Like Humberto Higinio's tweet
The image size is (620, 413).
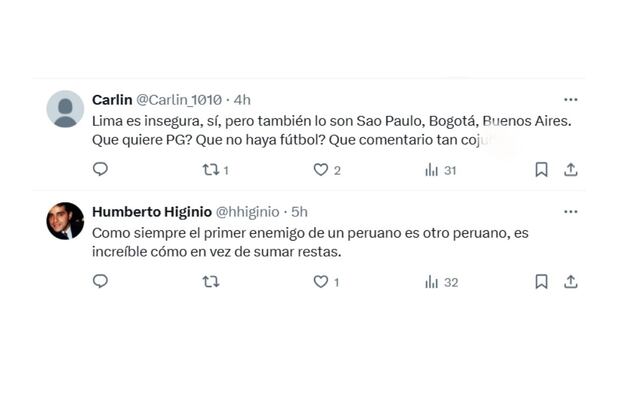click(321, 282)
